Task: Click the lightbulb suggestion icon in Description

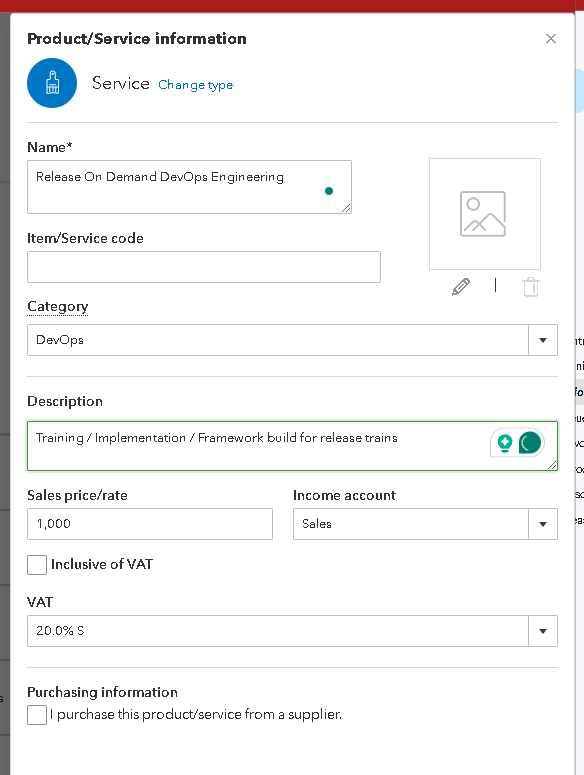Action: click(x=504, y=443)
